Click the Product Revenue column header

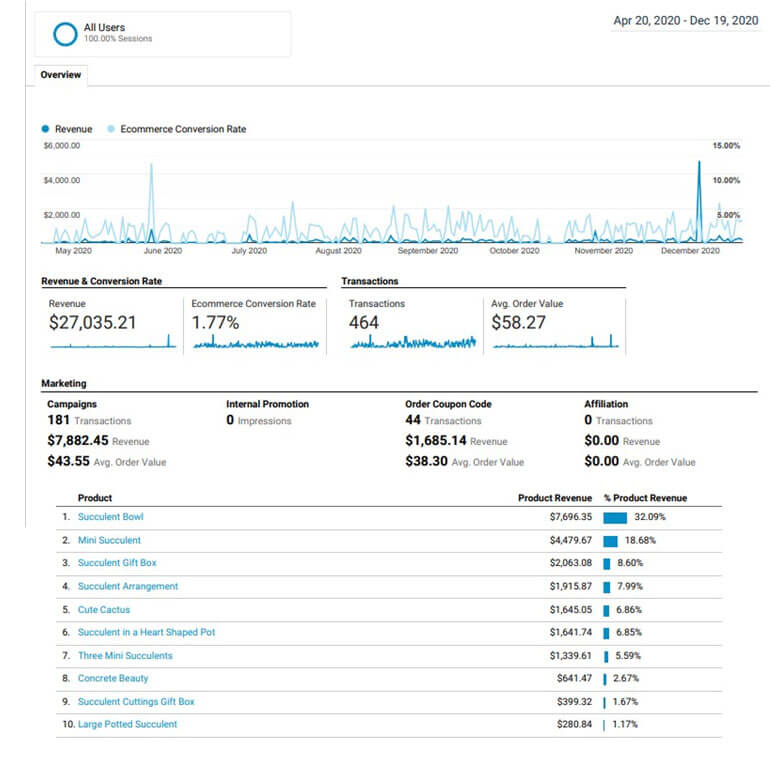click(x=555, y=498)
